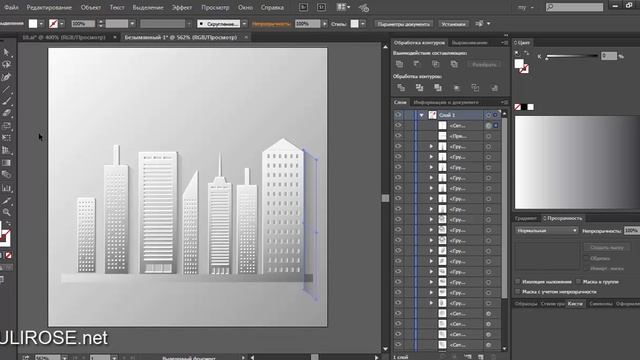Select the Selection tool arrow in the toolbar
Image resolution: width=640 pixels, height=360 pixels.
6,52
